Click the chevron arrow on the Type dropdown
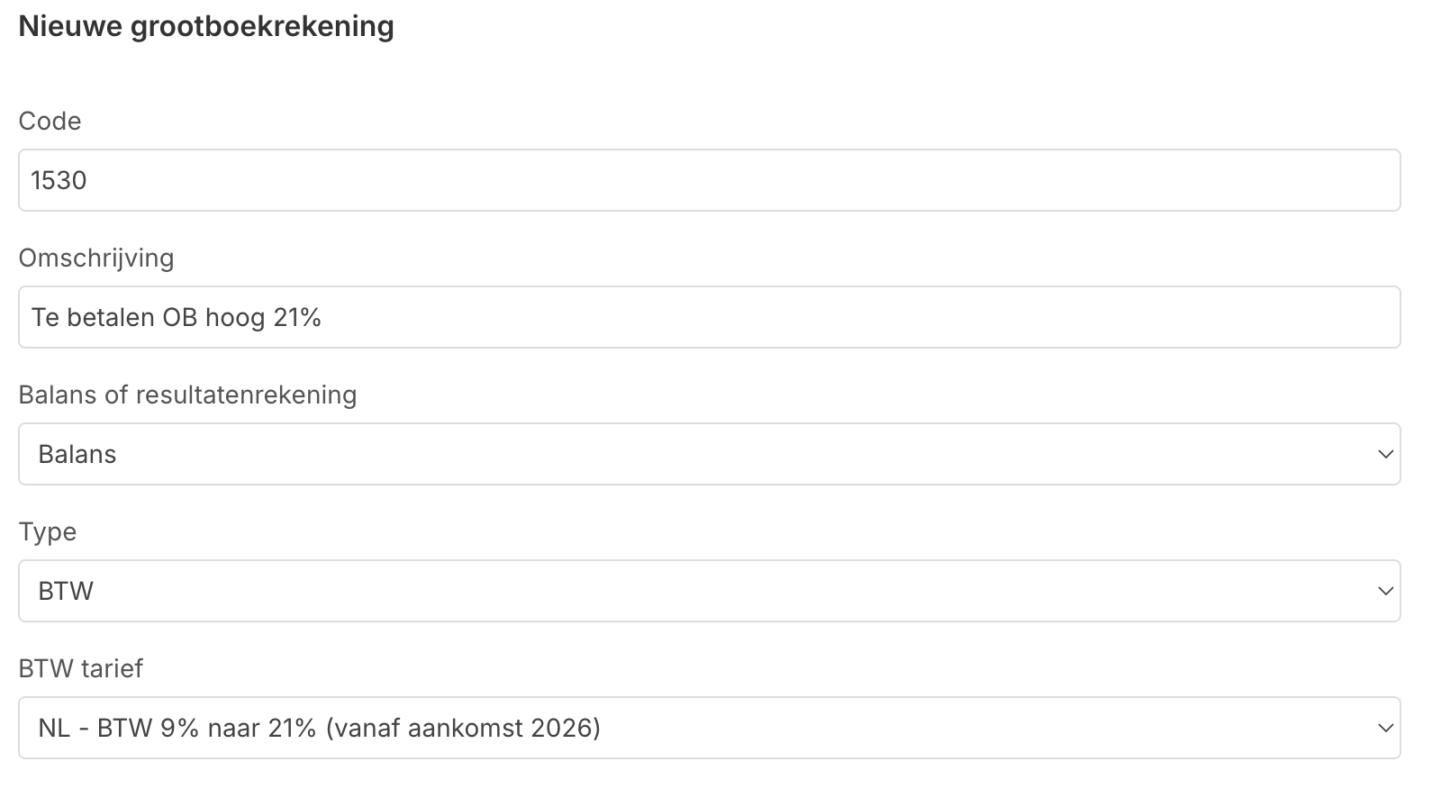The image size is (1441, 807). (1385, 591)
